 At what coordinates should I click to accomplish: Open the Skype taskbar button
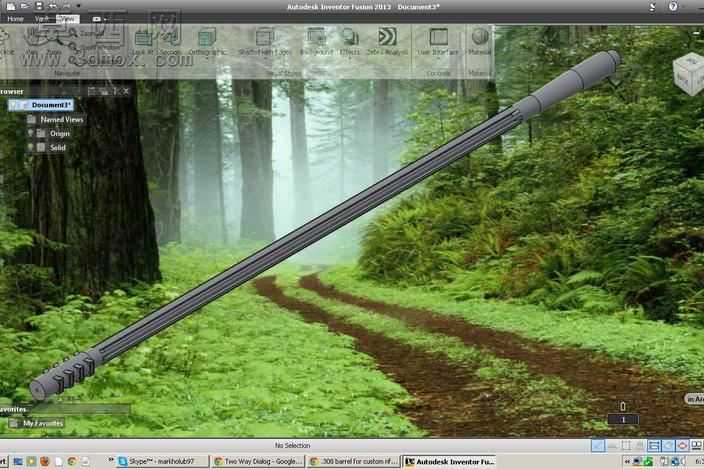[163, 461]
